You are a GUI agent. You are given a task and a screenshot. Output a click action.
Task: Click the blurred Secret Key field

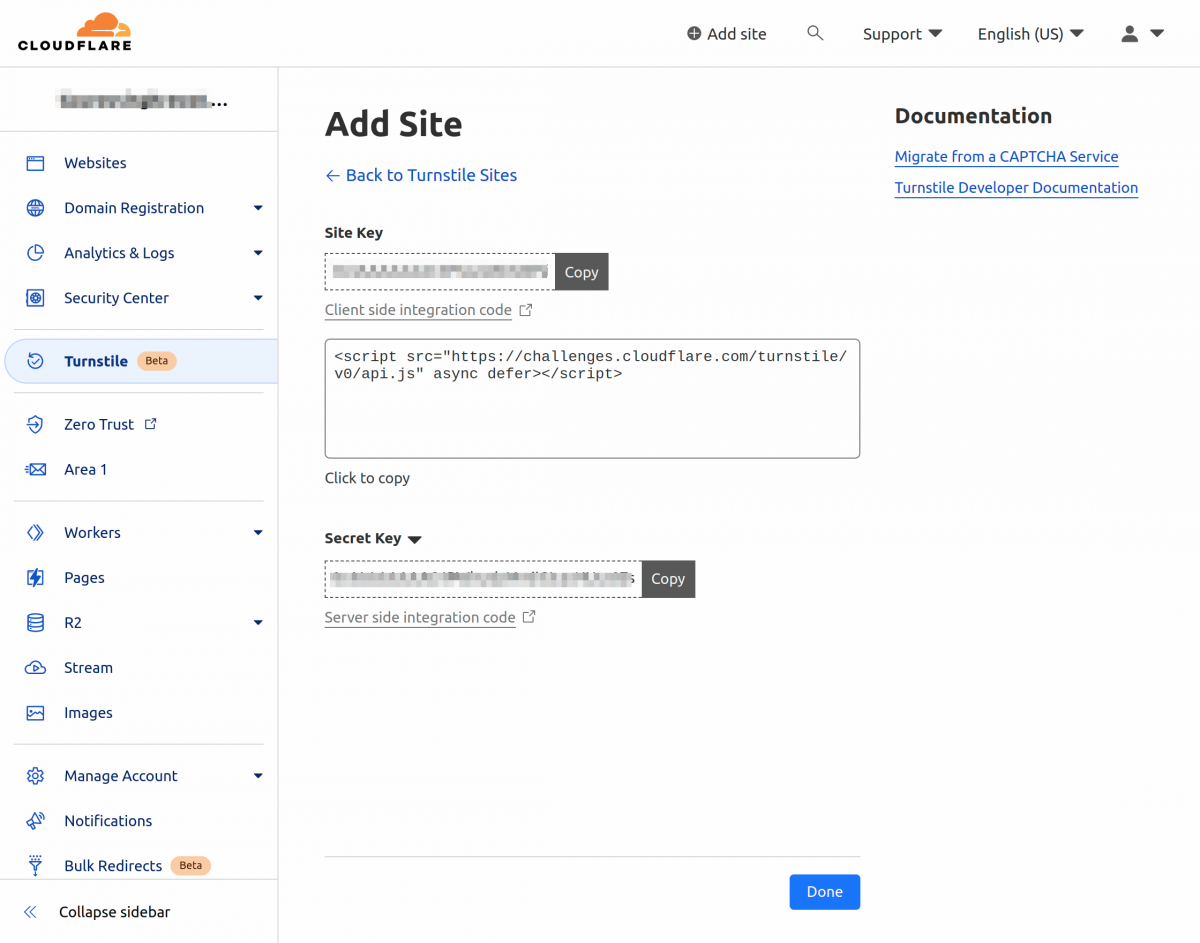click(483, 579)
